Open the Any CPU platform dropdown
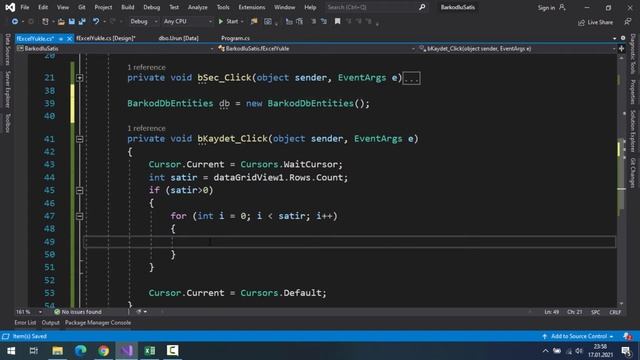The width and height of the screenshot is (640, 360). click(188, 21)
